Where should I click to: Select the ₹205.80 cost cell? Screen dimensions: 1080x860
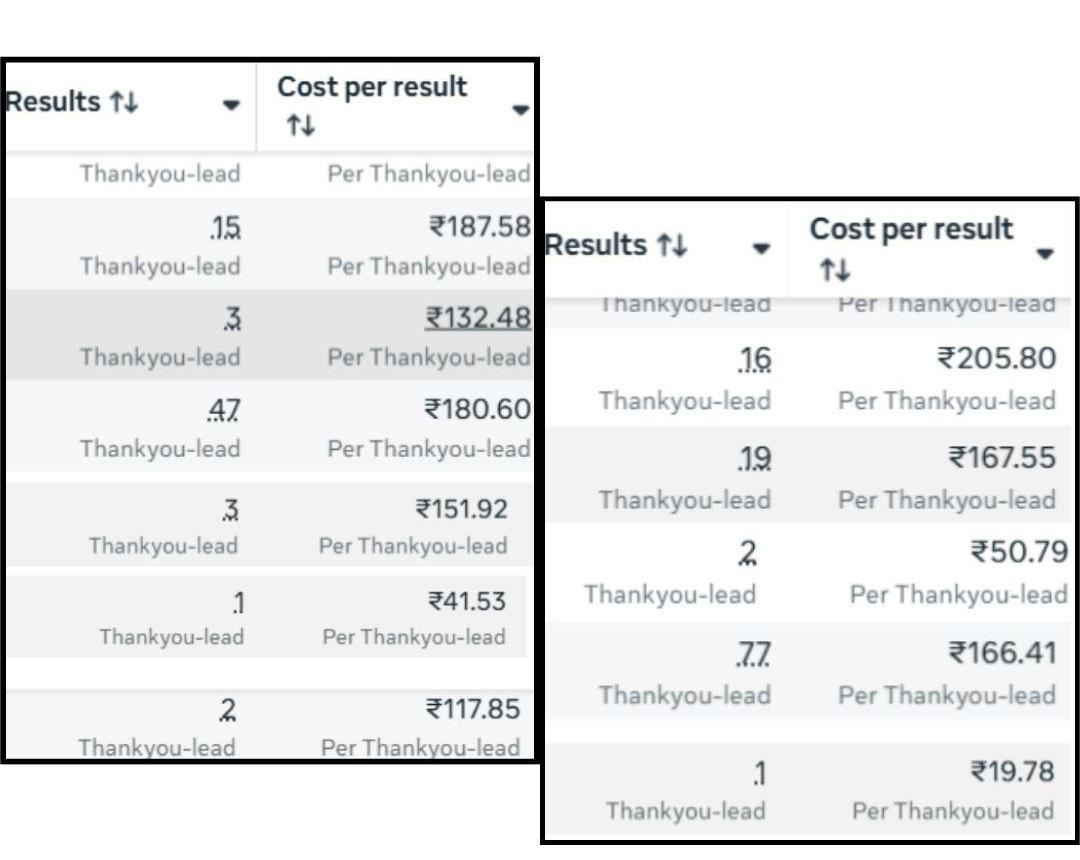tap(997, 358)
